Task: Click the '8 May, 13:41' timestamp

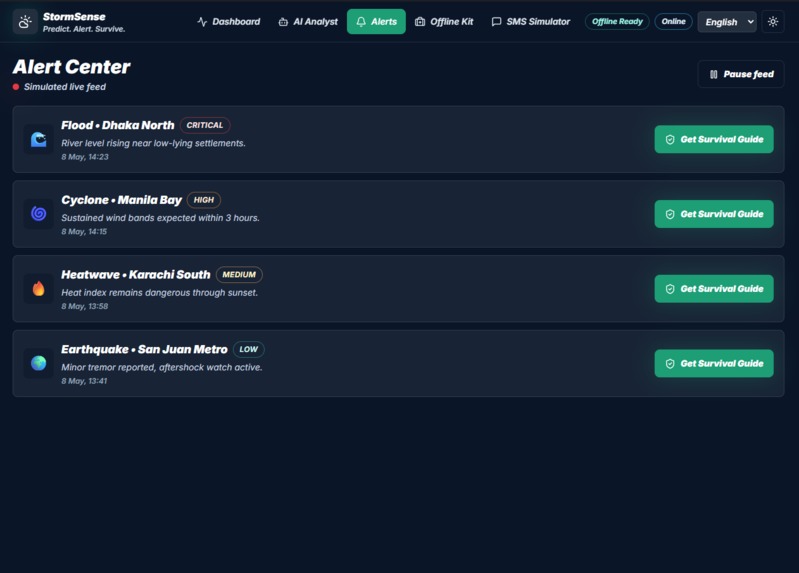Action: coord(84,381)
